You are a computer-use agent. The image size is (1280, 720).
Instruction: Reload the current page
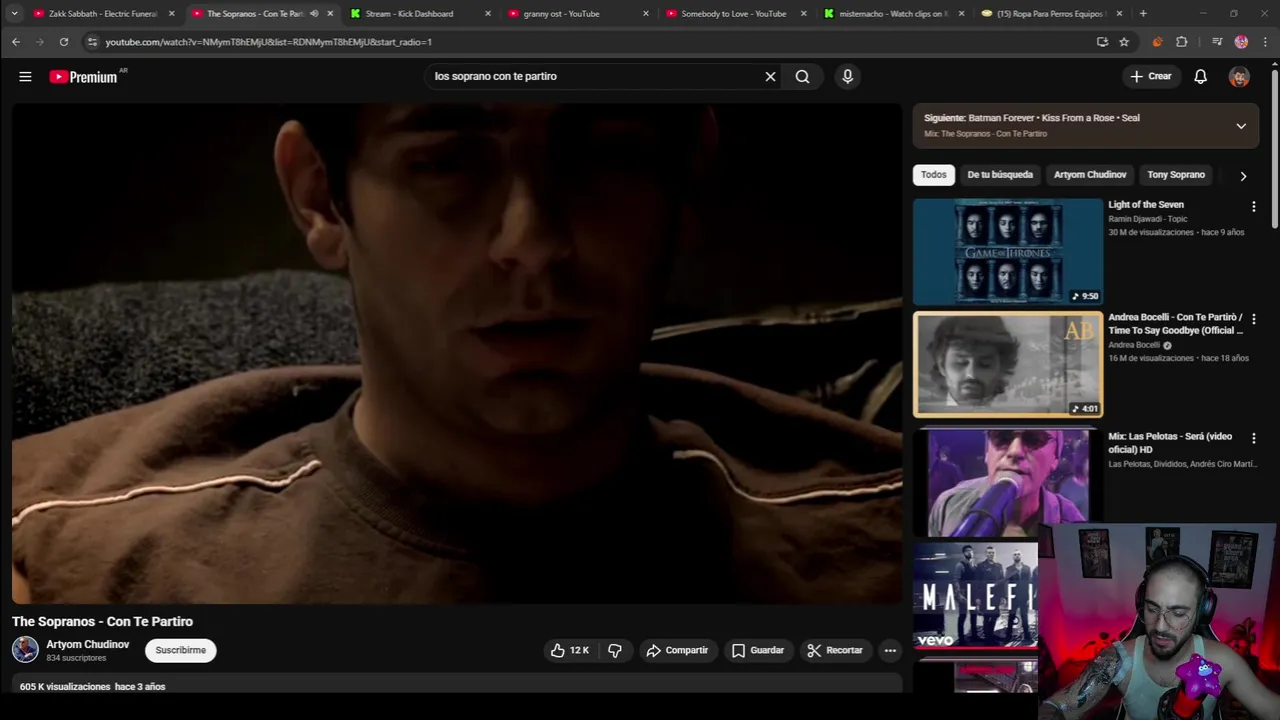click(x=64, y=42)
